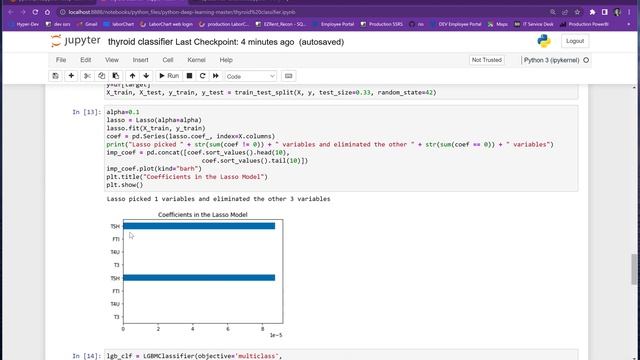Screen dimensions: 640x360
Task: Open the browser side panel icon
Action: coord(604,12)
